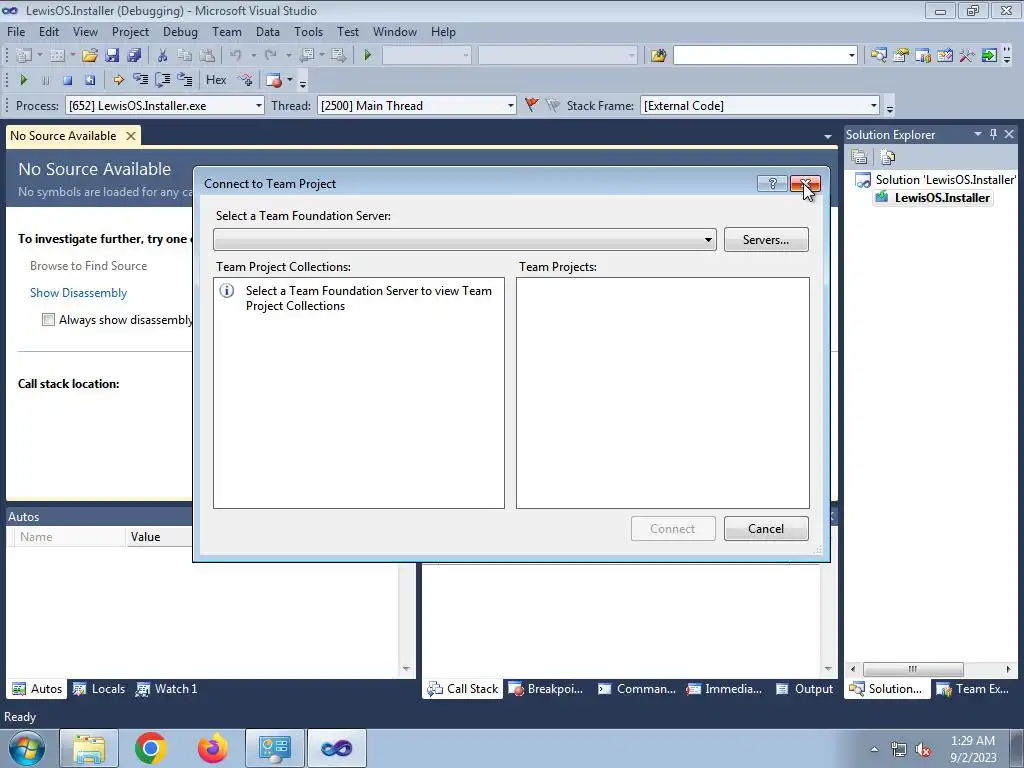Switch to the Locals tab
The height and width of the screenshot is (768, 1024).
99,688
